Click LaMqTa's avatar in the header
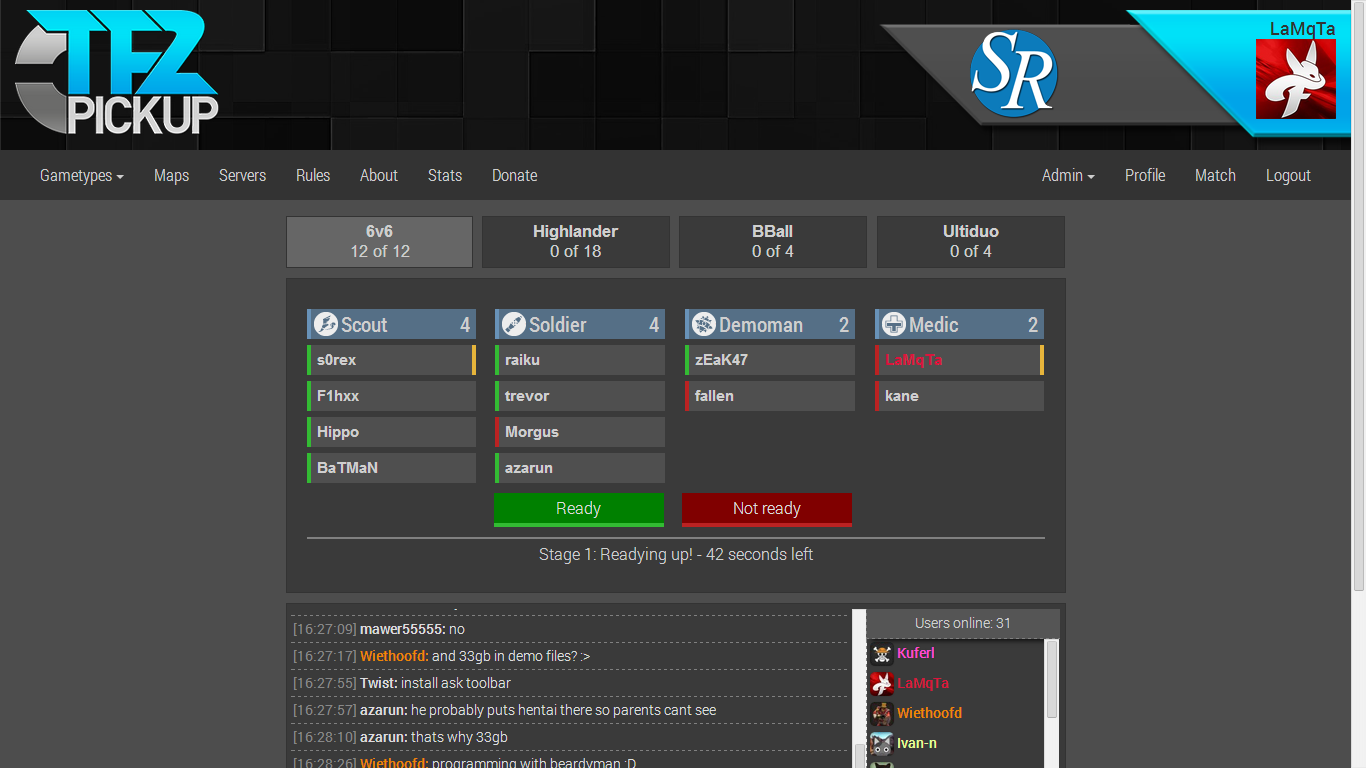 tap(1296, 79)
